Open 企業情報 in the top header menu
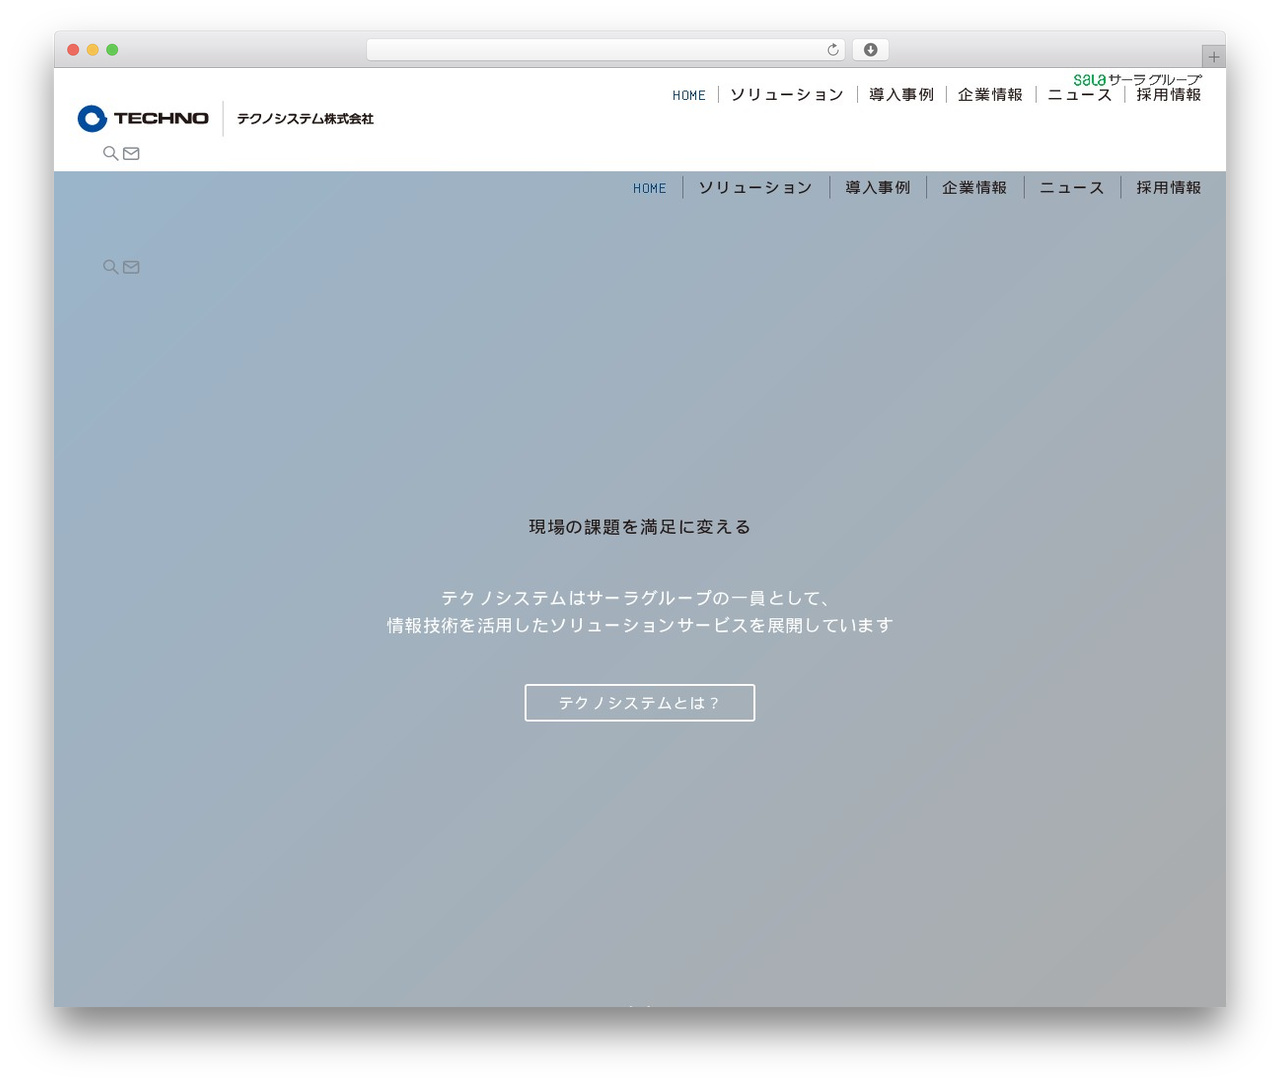The height and width of the screenshot is (1084, 1280). coord(990,95)
